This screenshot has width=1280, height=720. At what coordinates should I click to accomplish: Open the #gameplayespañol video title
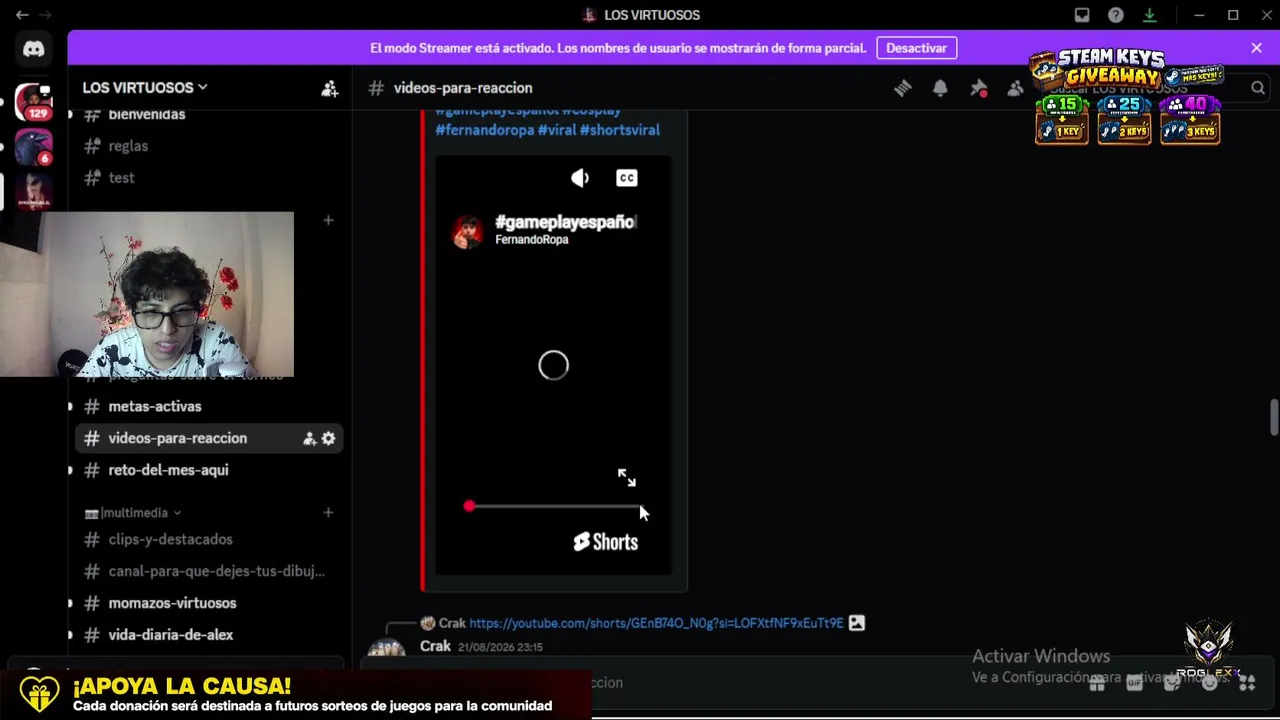[566, 222]
